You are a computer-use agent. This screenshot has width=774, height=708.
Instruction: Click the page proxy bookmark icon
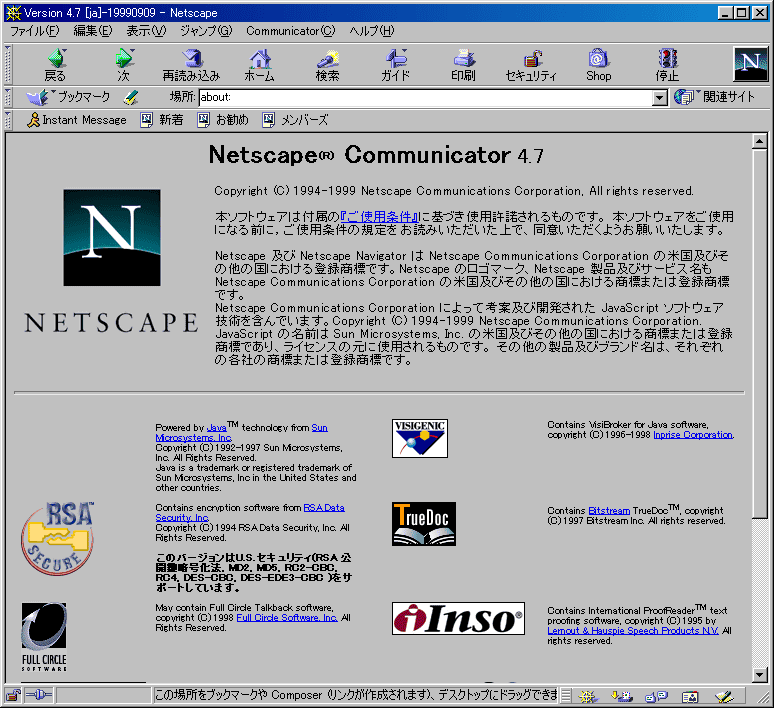coord(131,97)
